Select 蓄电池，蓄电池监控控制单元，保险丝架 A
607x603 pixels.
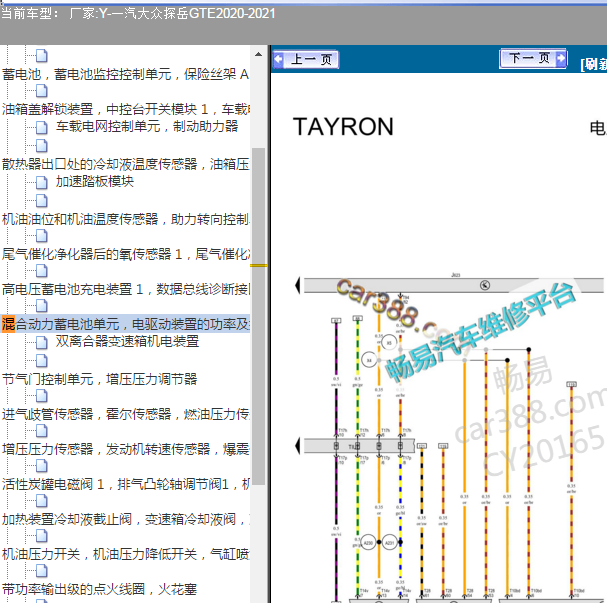tap(125, 74)
